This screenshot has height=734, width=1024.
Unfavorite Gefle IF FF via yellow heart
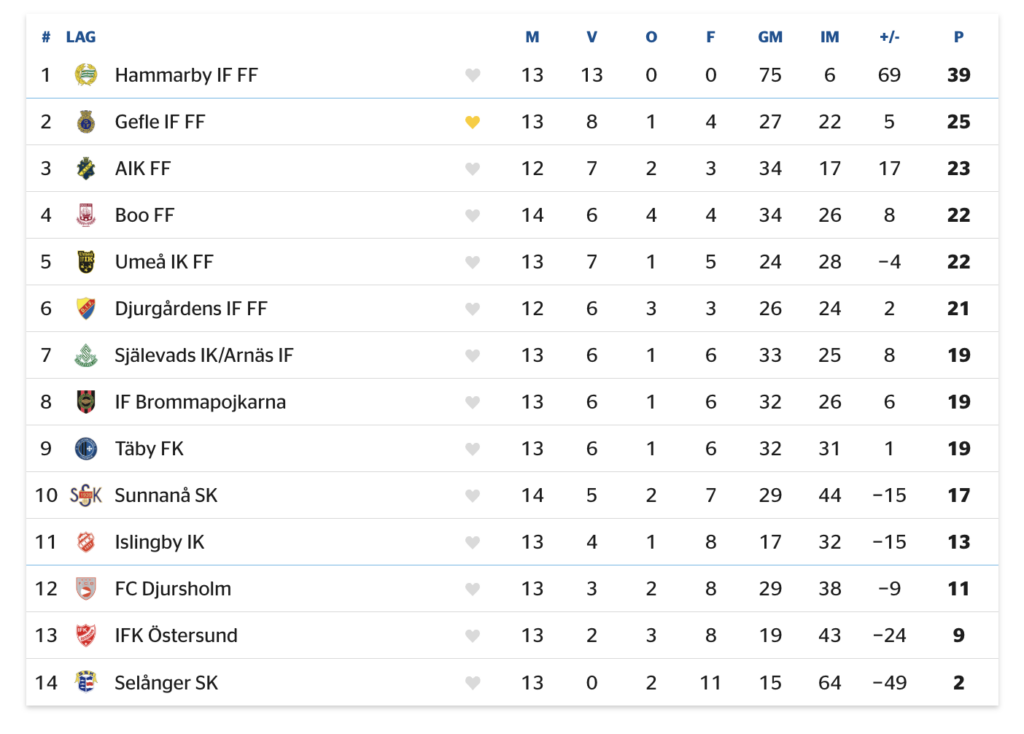(472, 121)
